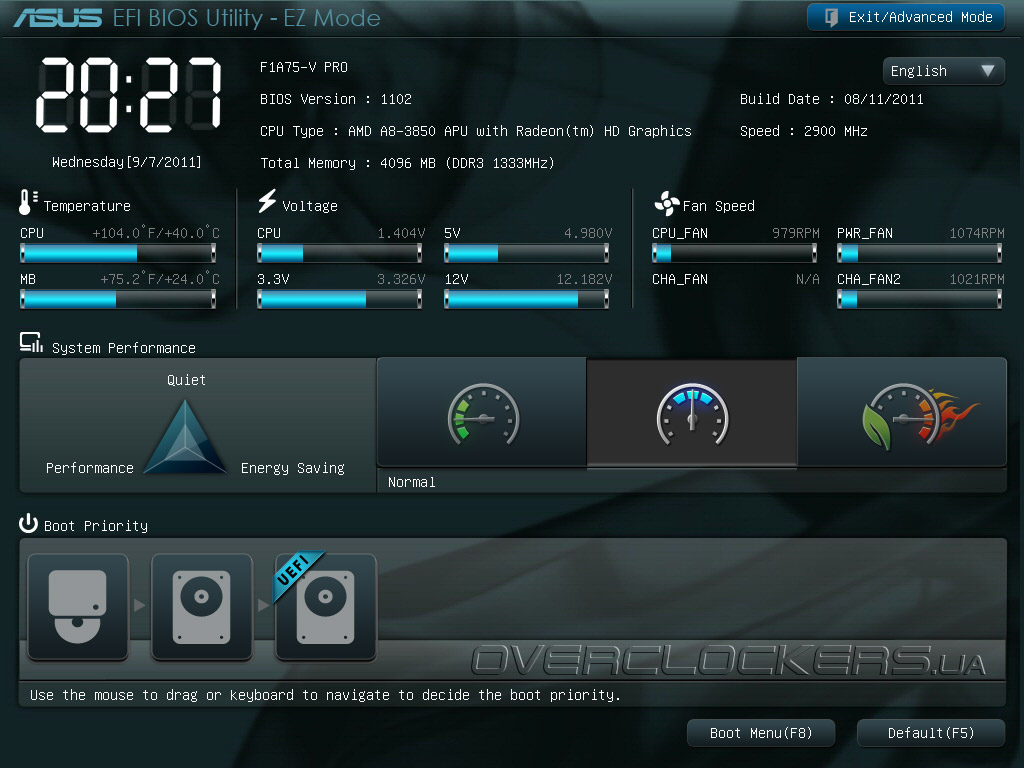
Task: Click the CHA_FAN N/A value
Action: 807,280
